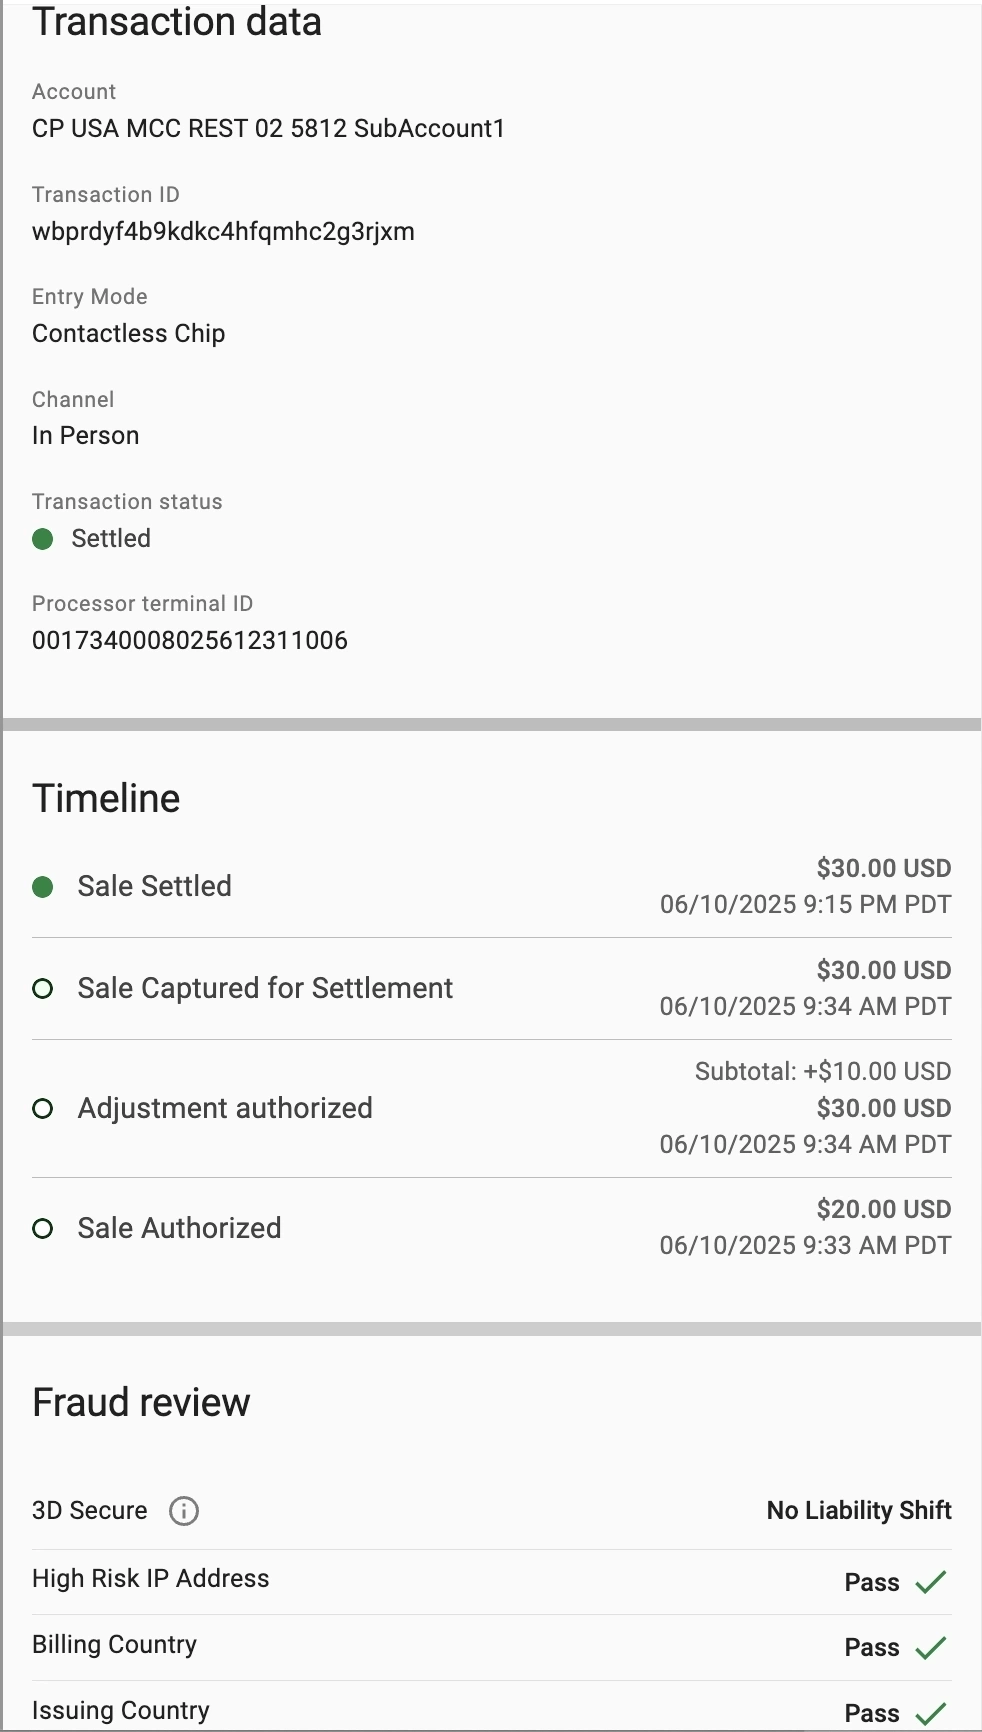This screenshot has height=1732, width=982.
Task: Click the Sale Settled green timeline dot
Action: click(43, 887)
